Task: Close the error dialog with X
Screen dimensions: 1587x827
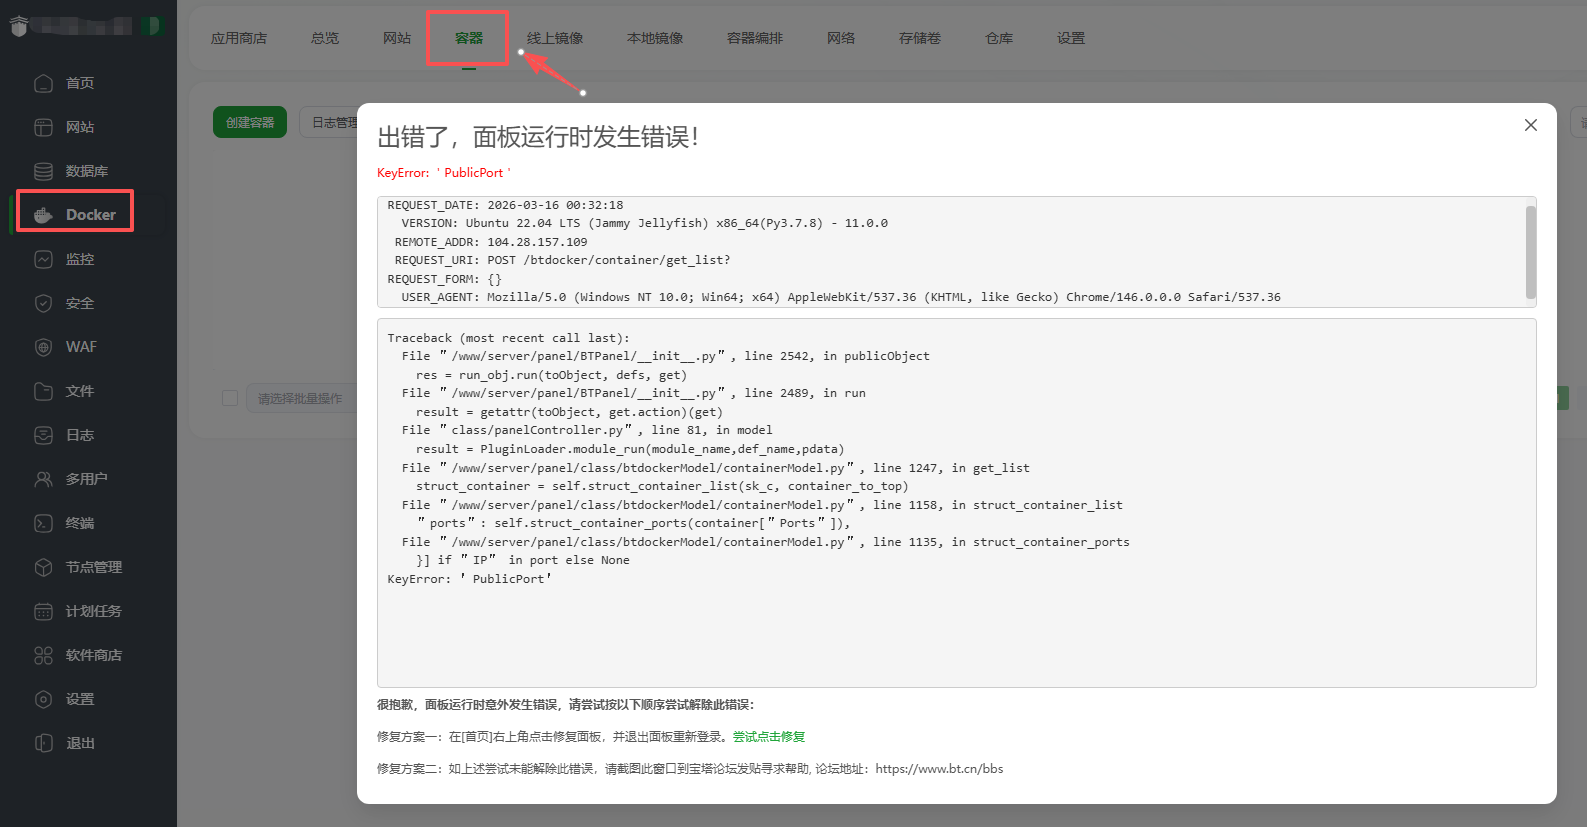Action: [x=1530, y=125]
